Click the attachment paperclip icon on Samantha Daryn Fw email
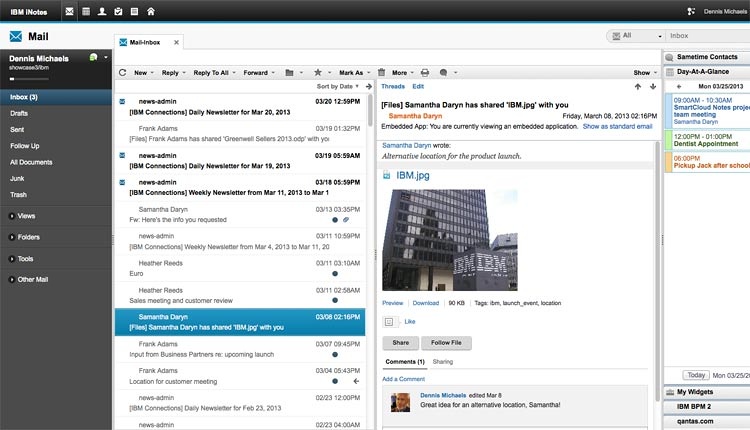750x430 pixels. 346,220
